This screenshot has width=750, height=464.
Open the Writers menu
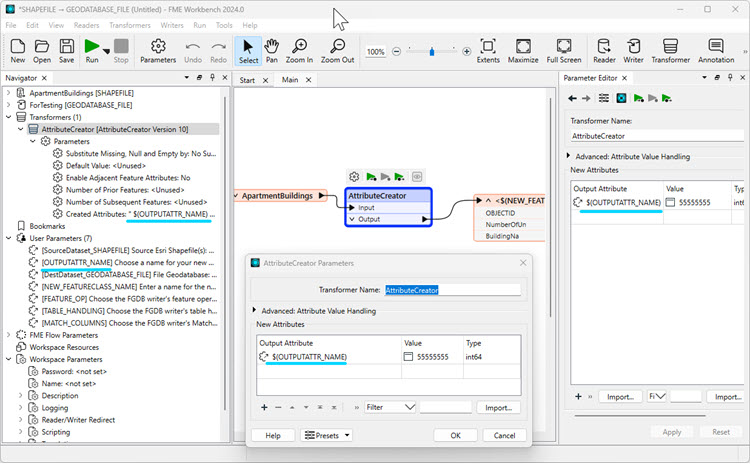pyautogui.click(x=172, y=25)
